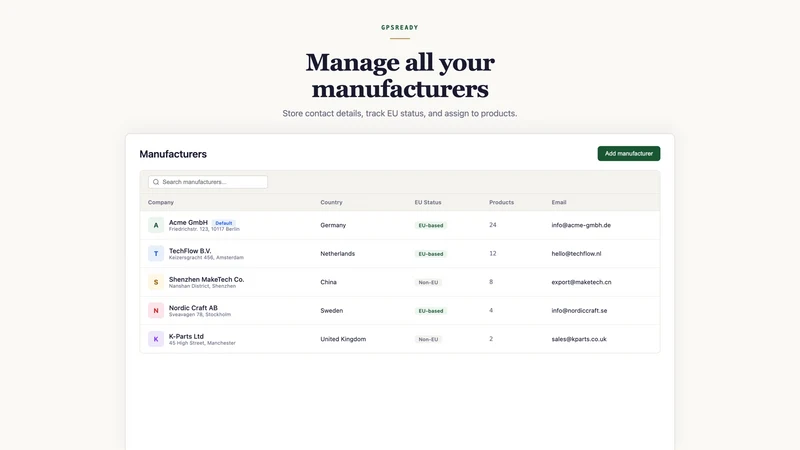Click the Nanshan District, Shenzhen address
Image resolution: width=800 pixels, height=450 pixels.
202,286
